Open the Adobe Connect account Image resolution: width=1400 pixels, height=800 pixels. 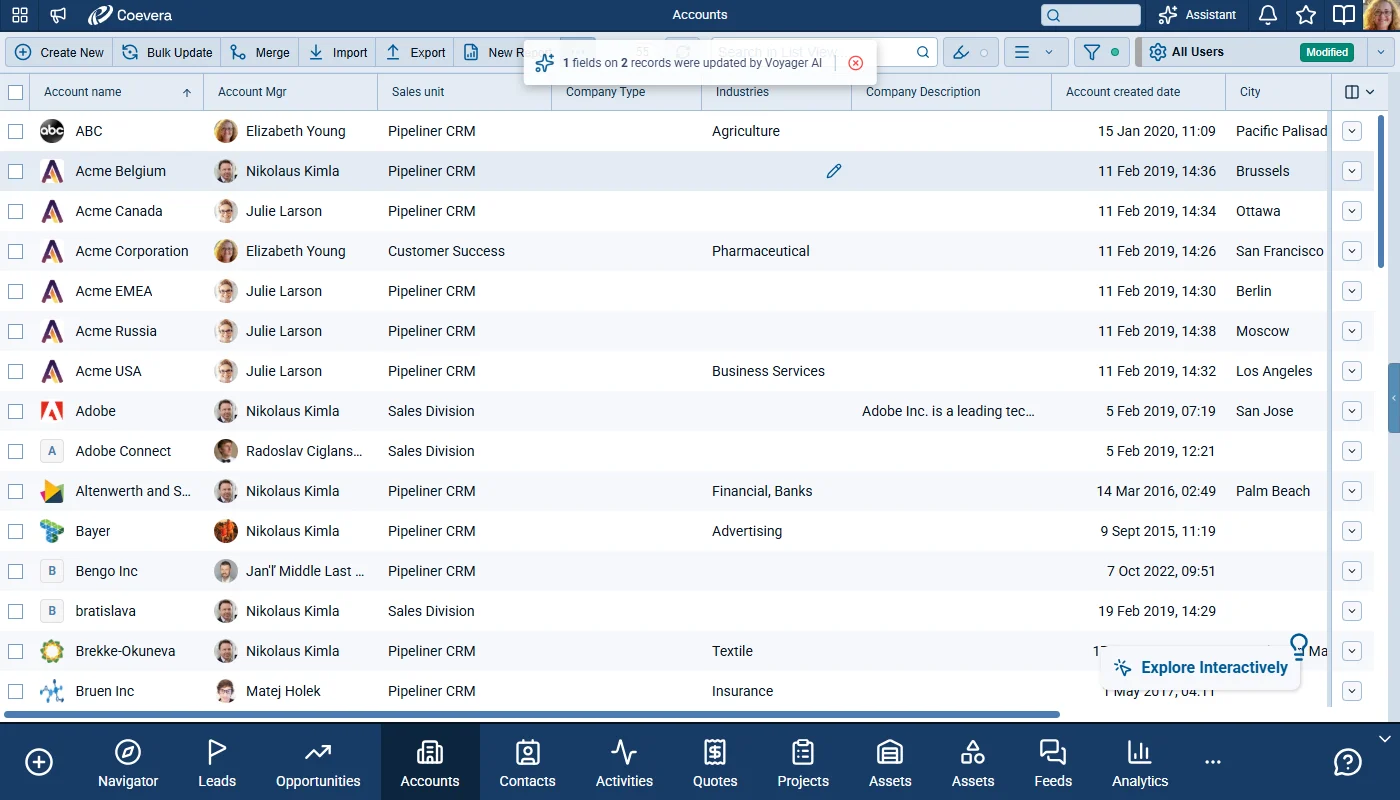123,451
